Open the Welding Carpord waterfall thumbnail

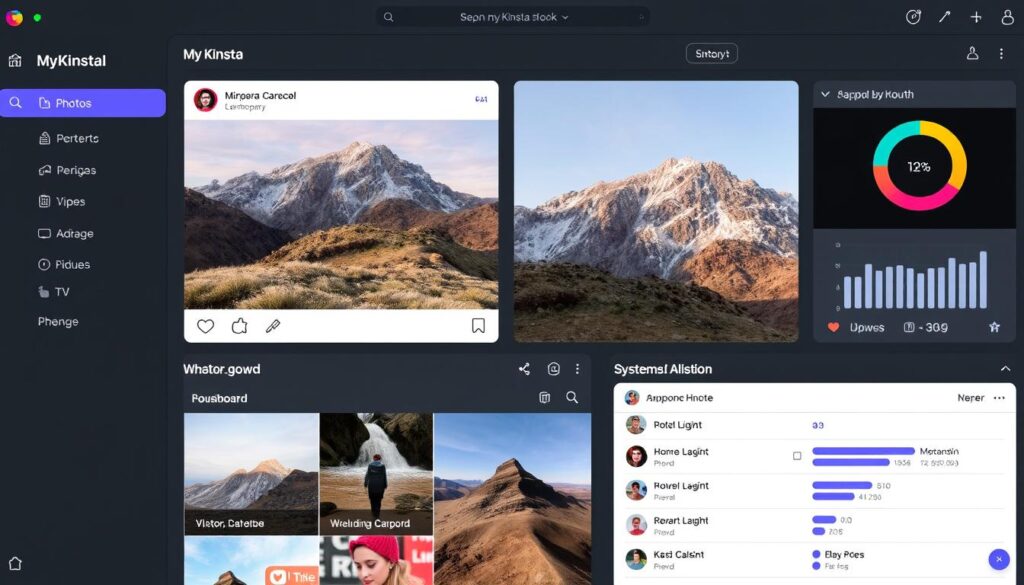(x=376, y=474)
